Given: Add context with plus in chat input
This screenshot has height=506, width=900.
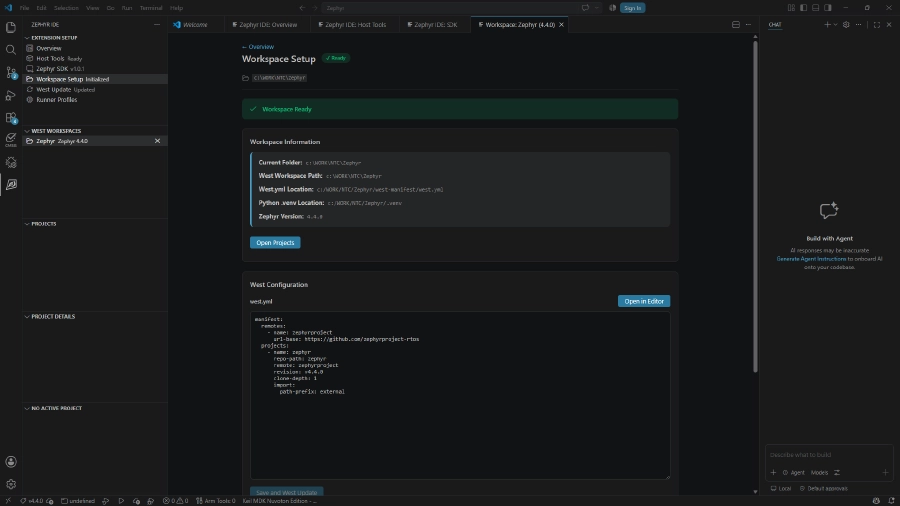Looking at the screenshot, I should point(773,473).
